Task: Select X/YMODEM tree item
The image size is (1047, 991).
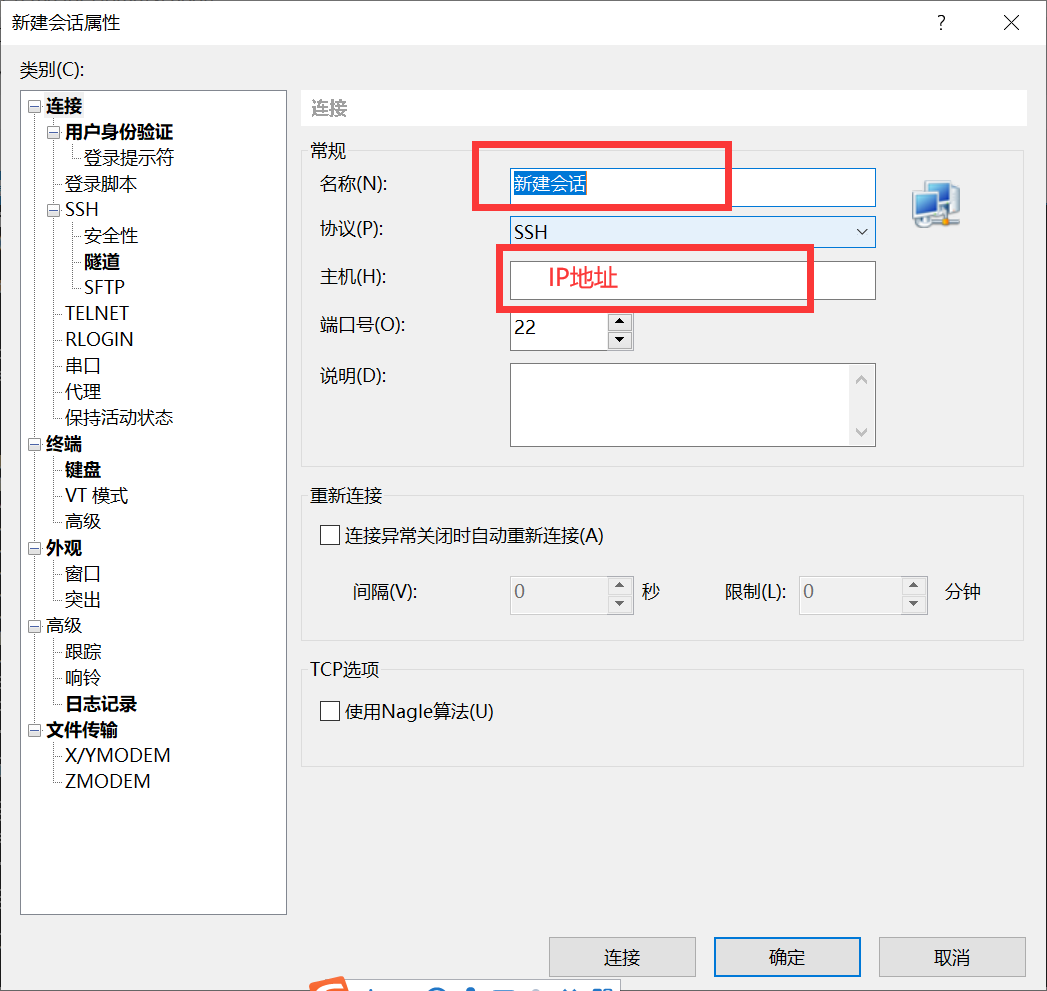Action: pos(118,756)
